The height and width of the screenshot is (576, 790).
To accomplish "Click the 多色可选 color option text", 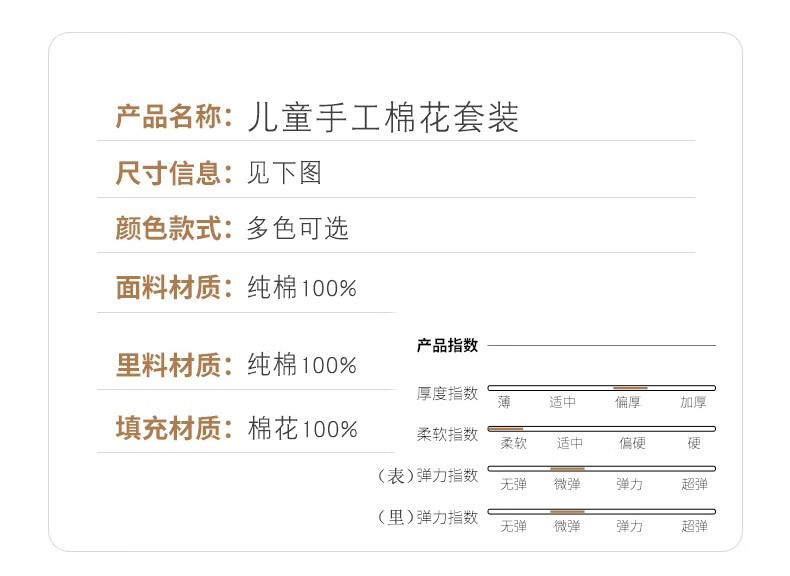I will point(298,228).
